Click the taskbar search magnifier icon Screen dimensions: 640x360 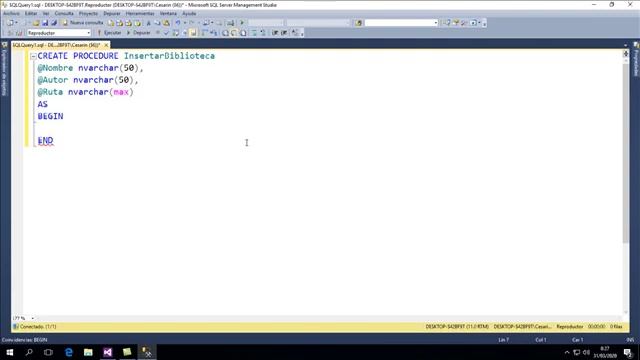tap(29, 352)
